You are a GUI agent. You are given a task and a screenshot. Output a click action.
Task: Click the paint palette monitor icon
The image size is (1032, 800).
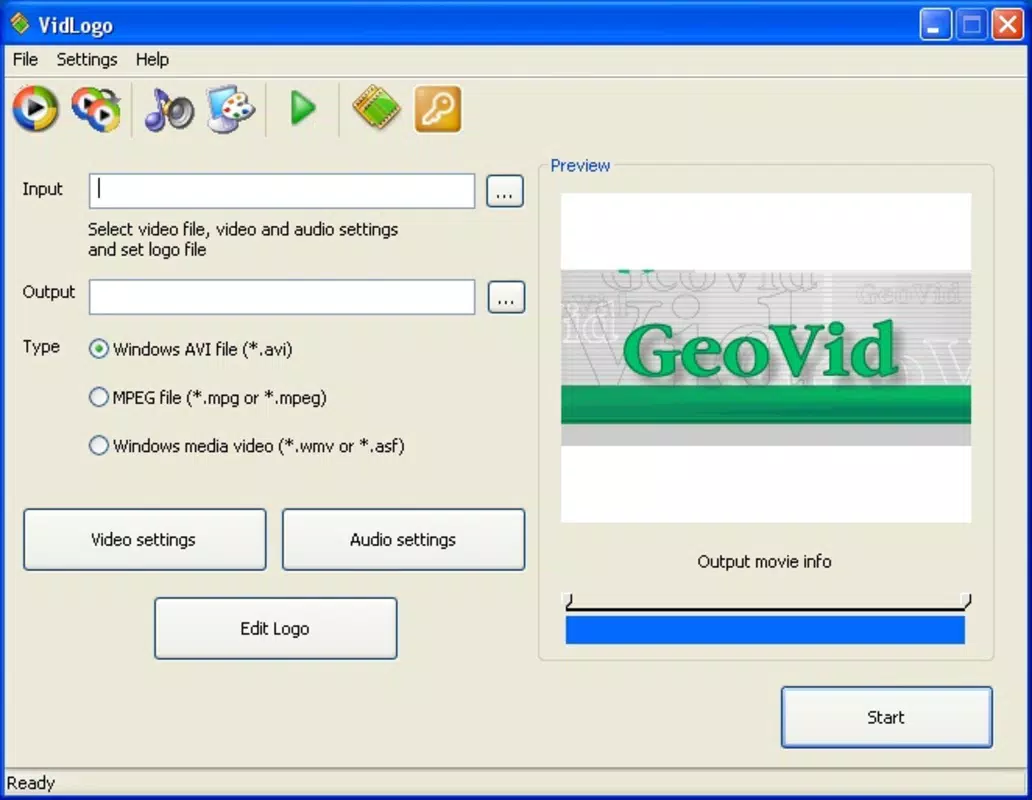230,109
